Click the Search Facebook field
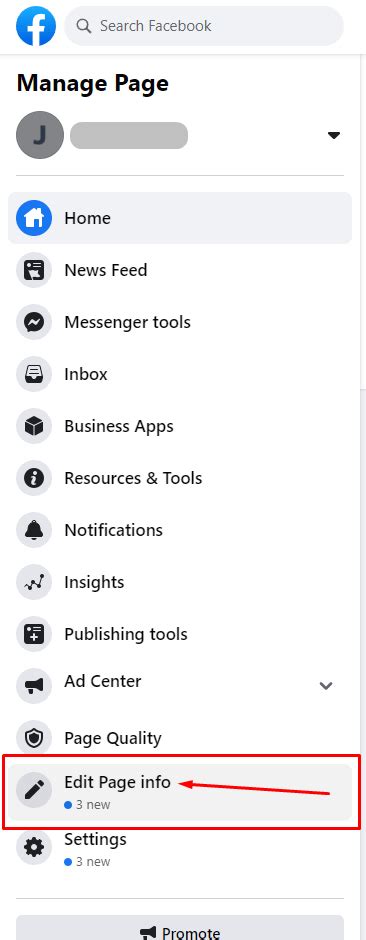This screenshot has height=940, width=366. pyautogui.click(x=204, y=26)
